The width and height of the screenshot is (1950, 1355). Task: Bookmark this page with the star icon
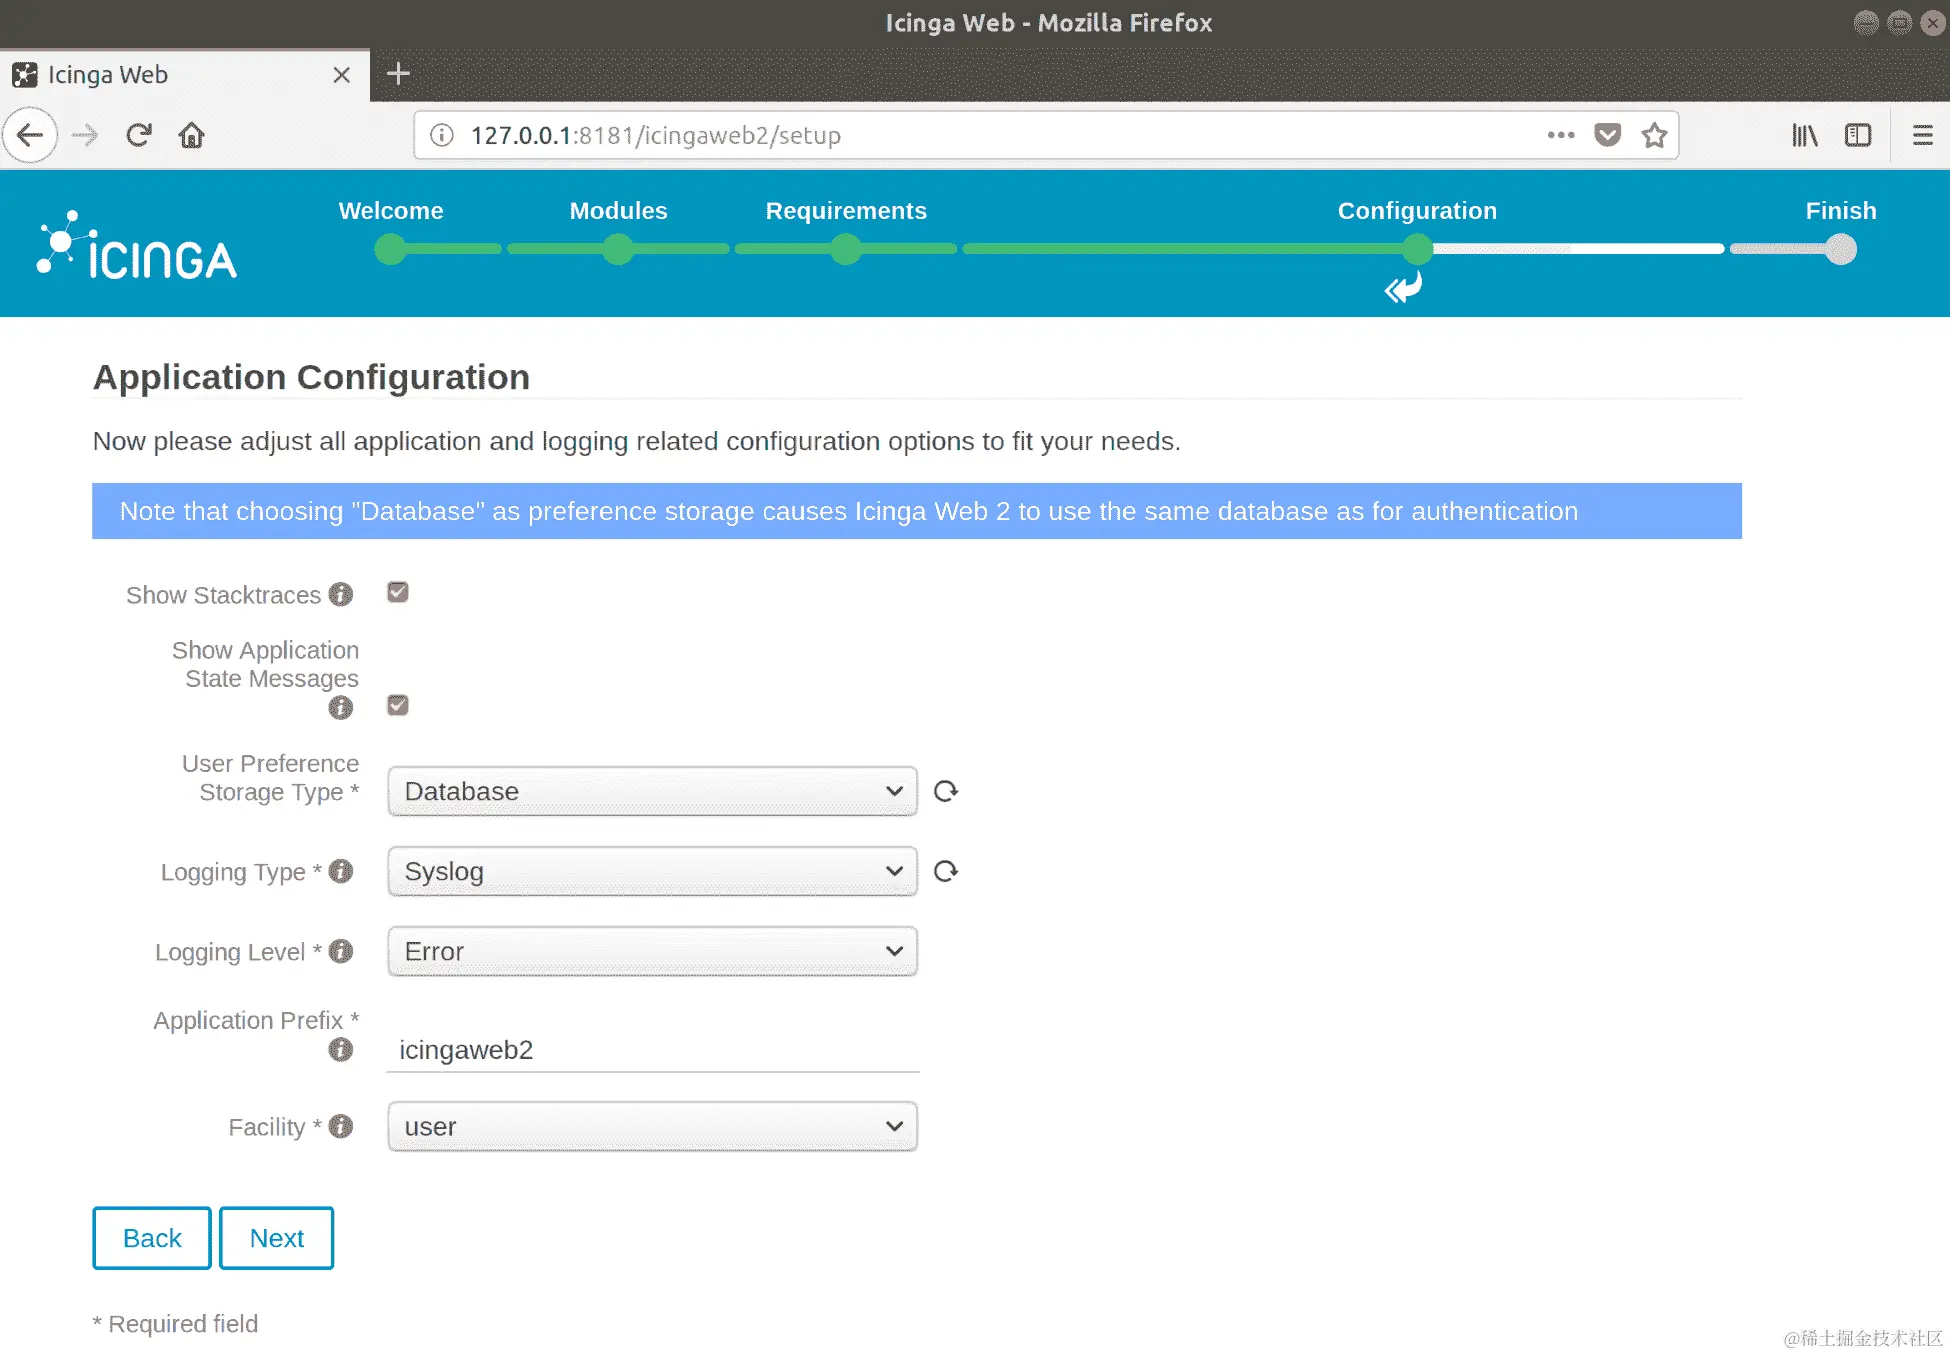1654,135
